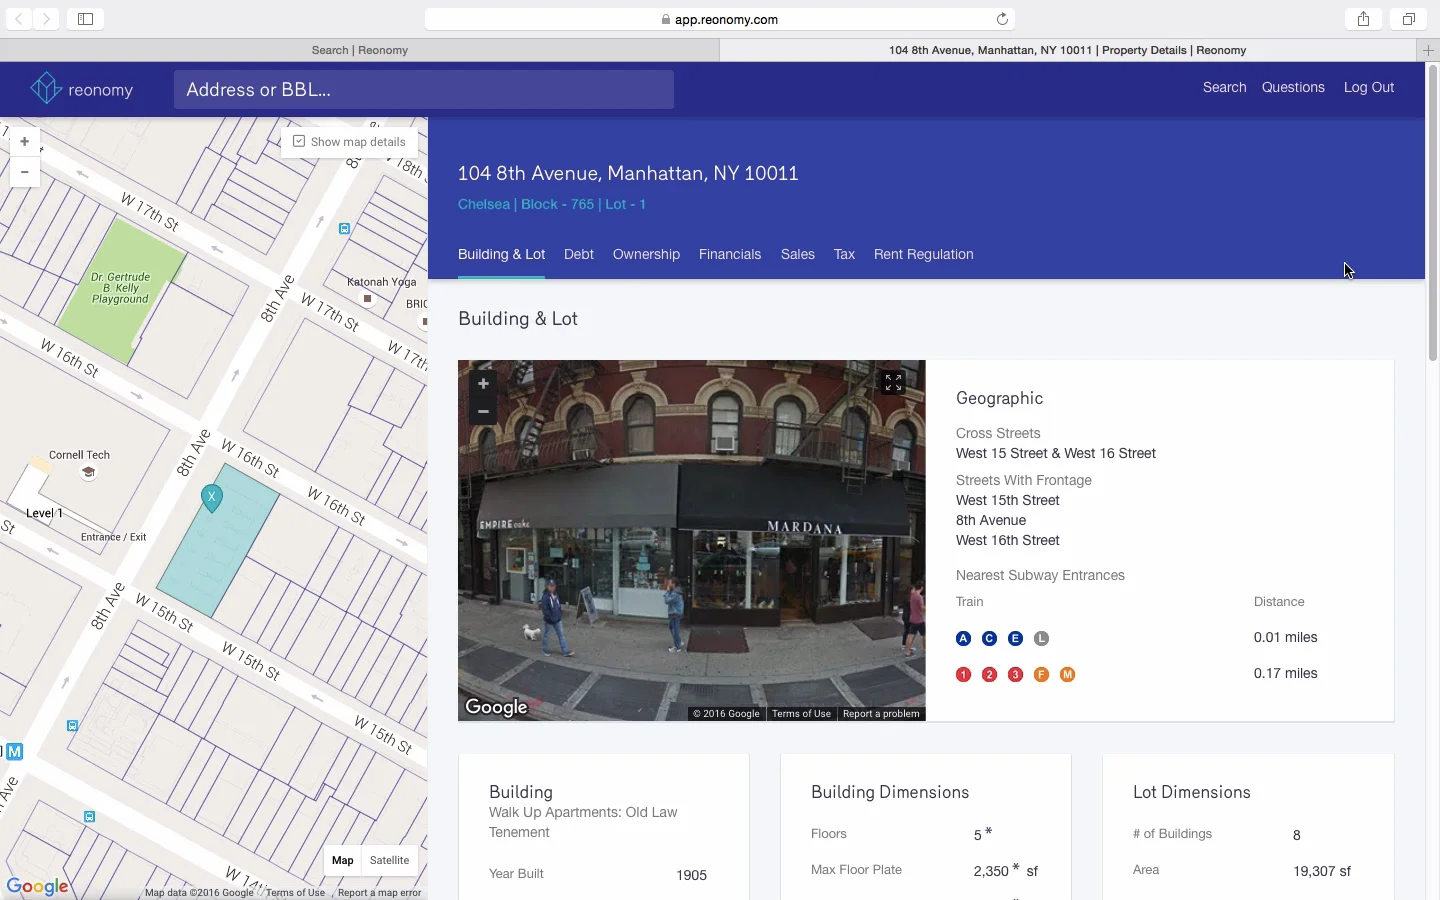This screenshot has height=900, width=1440.
Task: Zoom out on the street view photo
Action: pos(483,411)
